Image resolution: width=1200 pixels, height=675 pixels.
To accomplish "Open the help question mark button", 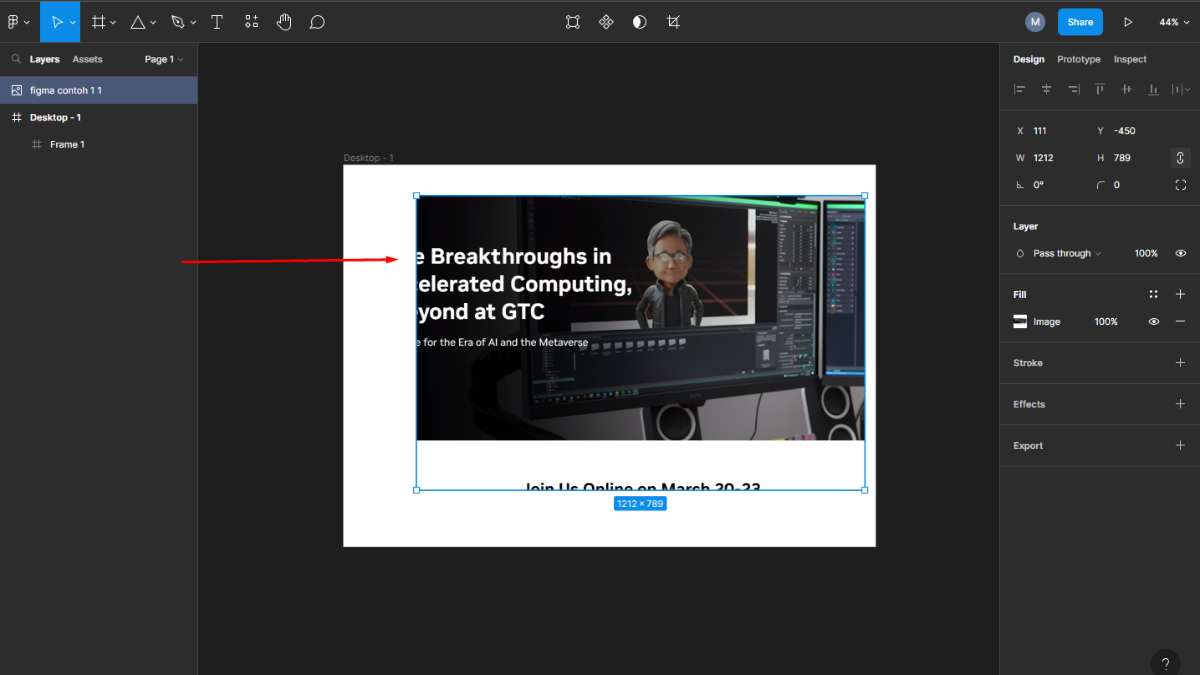I will coord(1165,663).
